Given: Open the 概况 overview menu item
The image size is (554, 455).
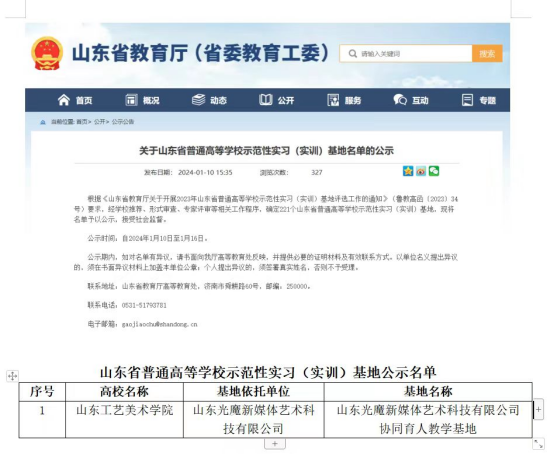Looking at the screenshot, I should [142, 100].
